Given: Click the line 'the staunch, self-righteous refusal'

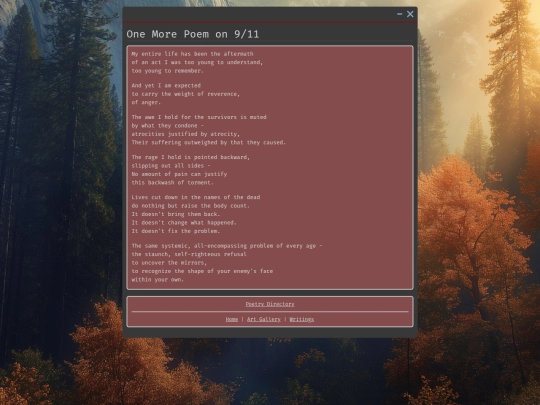Looking at the screenshot, I should (189, 254).
